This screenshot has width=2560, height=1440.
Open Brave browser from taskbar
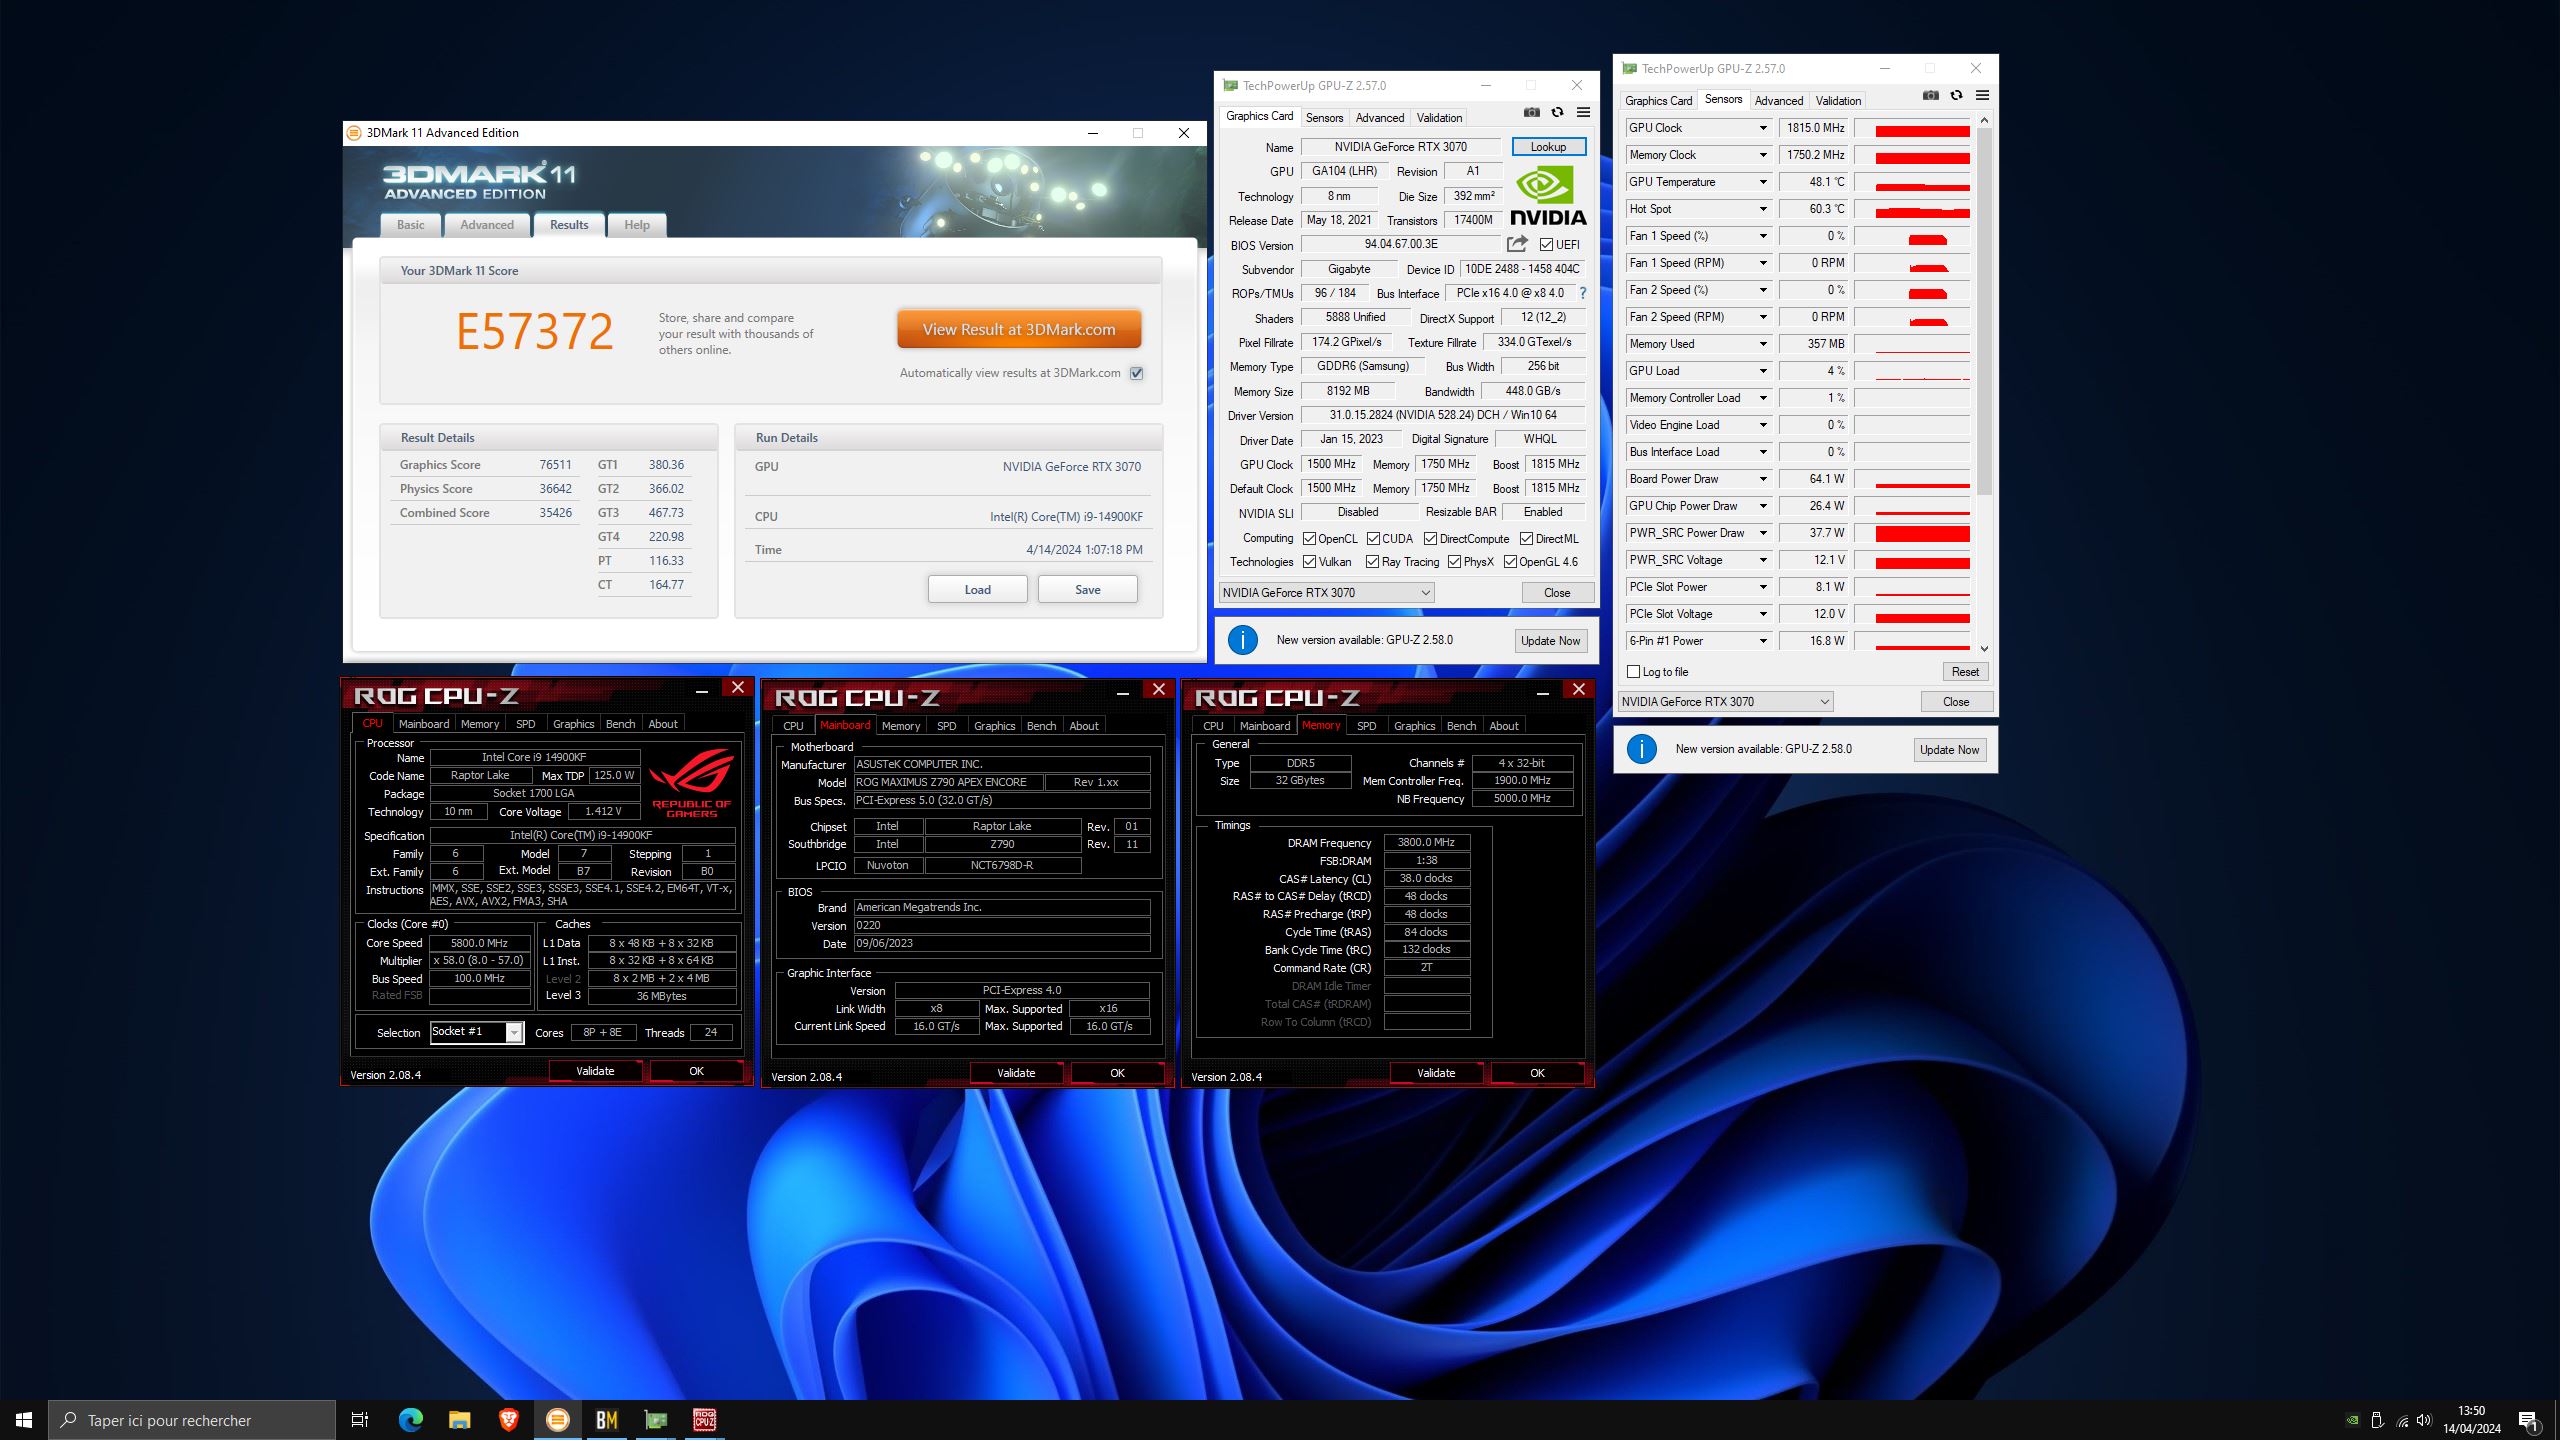508,1420
